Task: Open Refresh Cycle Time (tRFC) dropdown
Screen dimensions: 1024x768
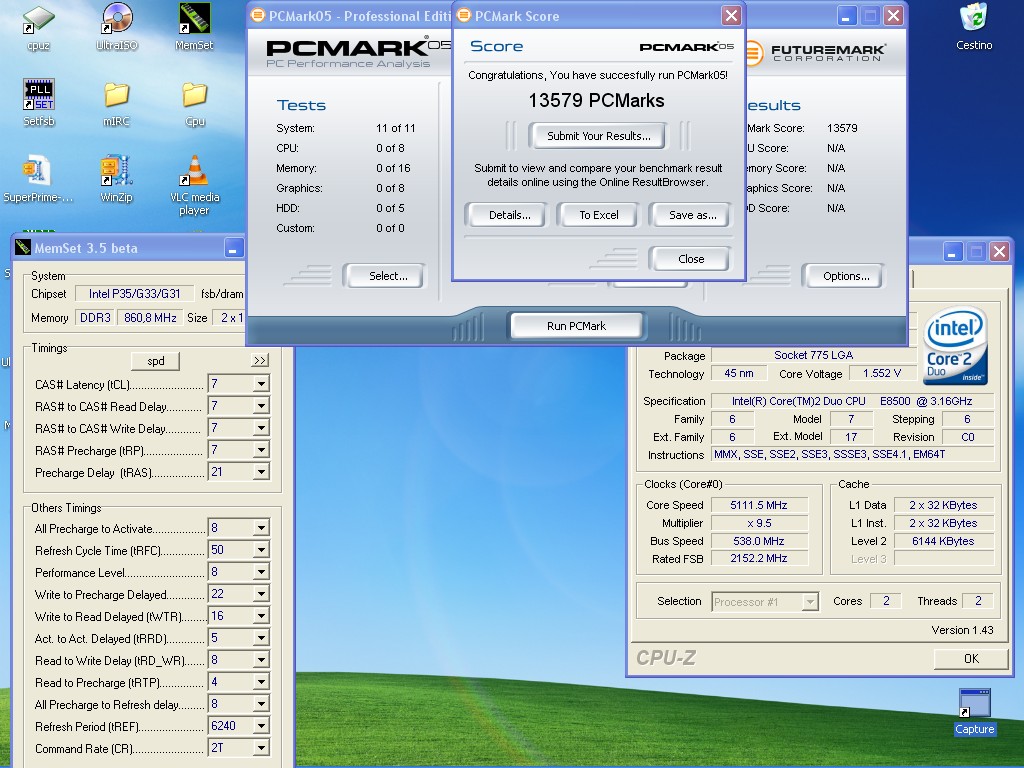Action: click(261, 550)
